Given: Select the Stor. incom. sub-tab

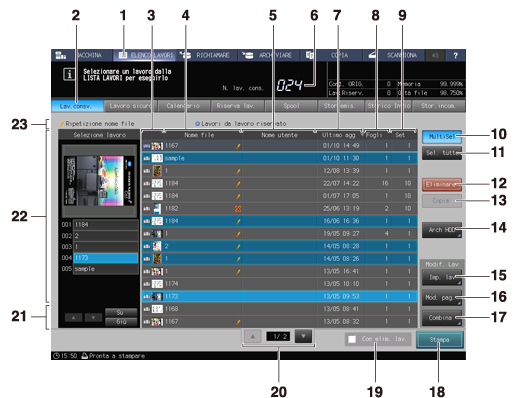Looking at the screenshot, I should tap(438, 106).
